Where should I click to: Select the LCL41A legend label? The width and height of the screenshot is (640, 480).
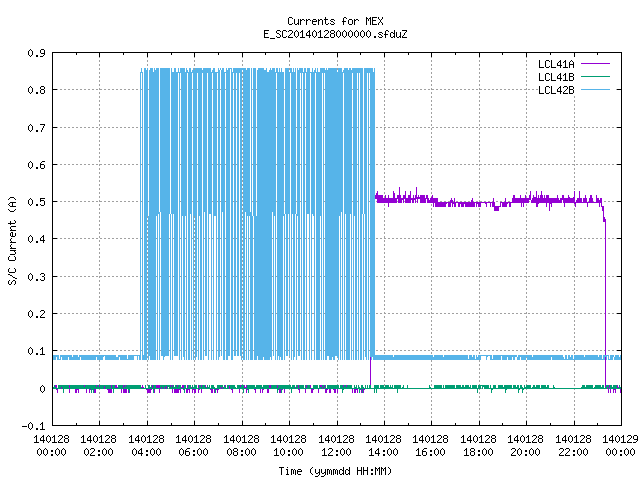click(556, 64)
